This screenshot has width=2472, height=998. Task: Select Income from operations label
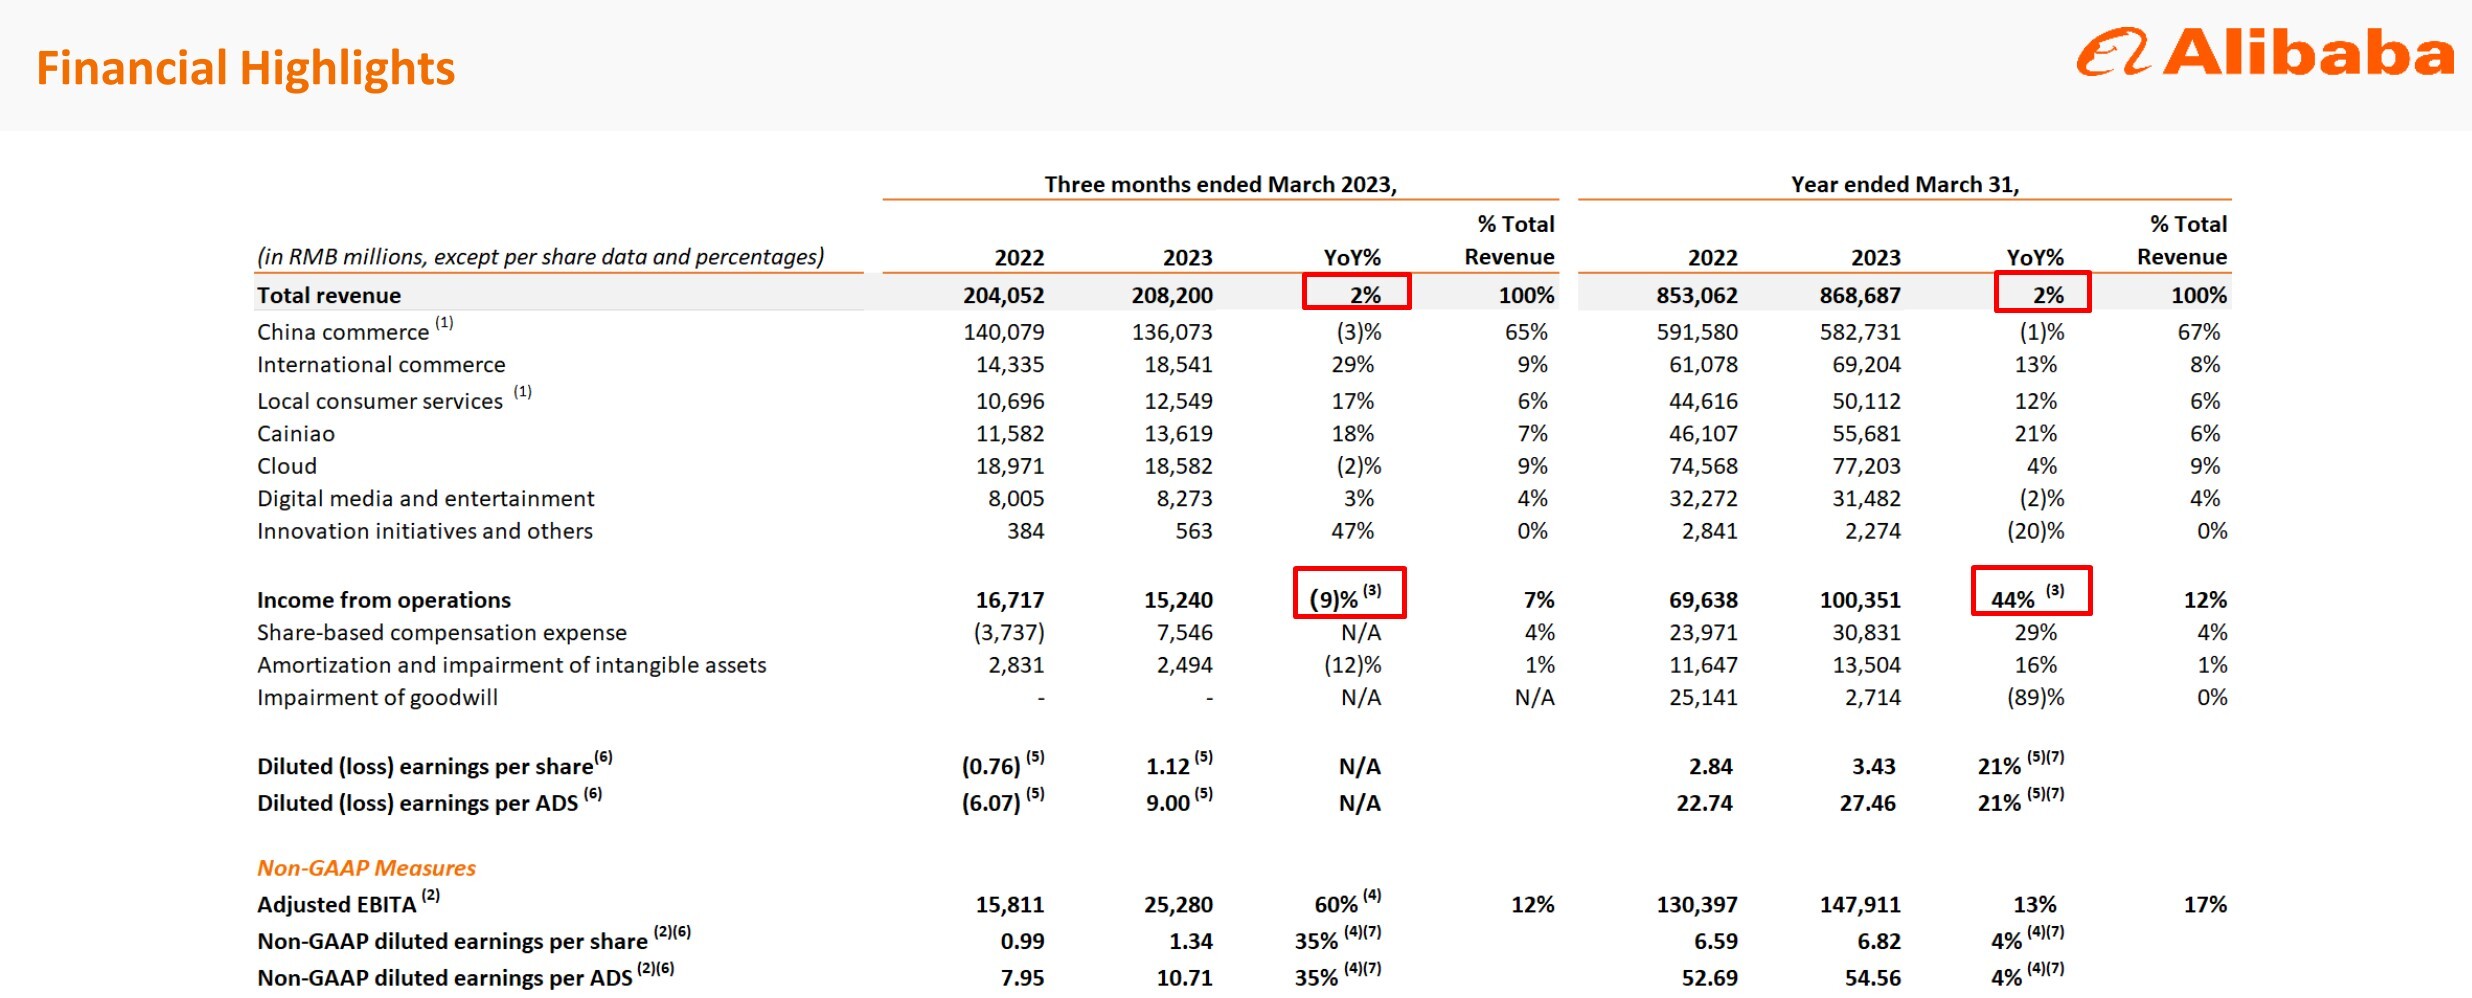(384, 600)
